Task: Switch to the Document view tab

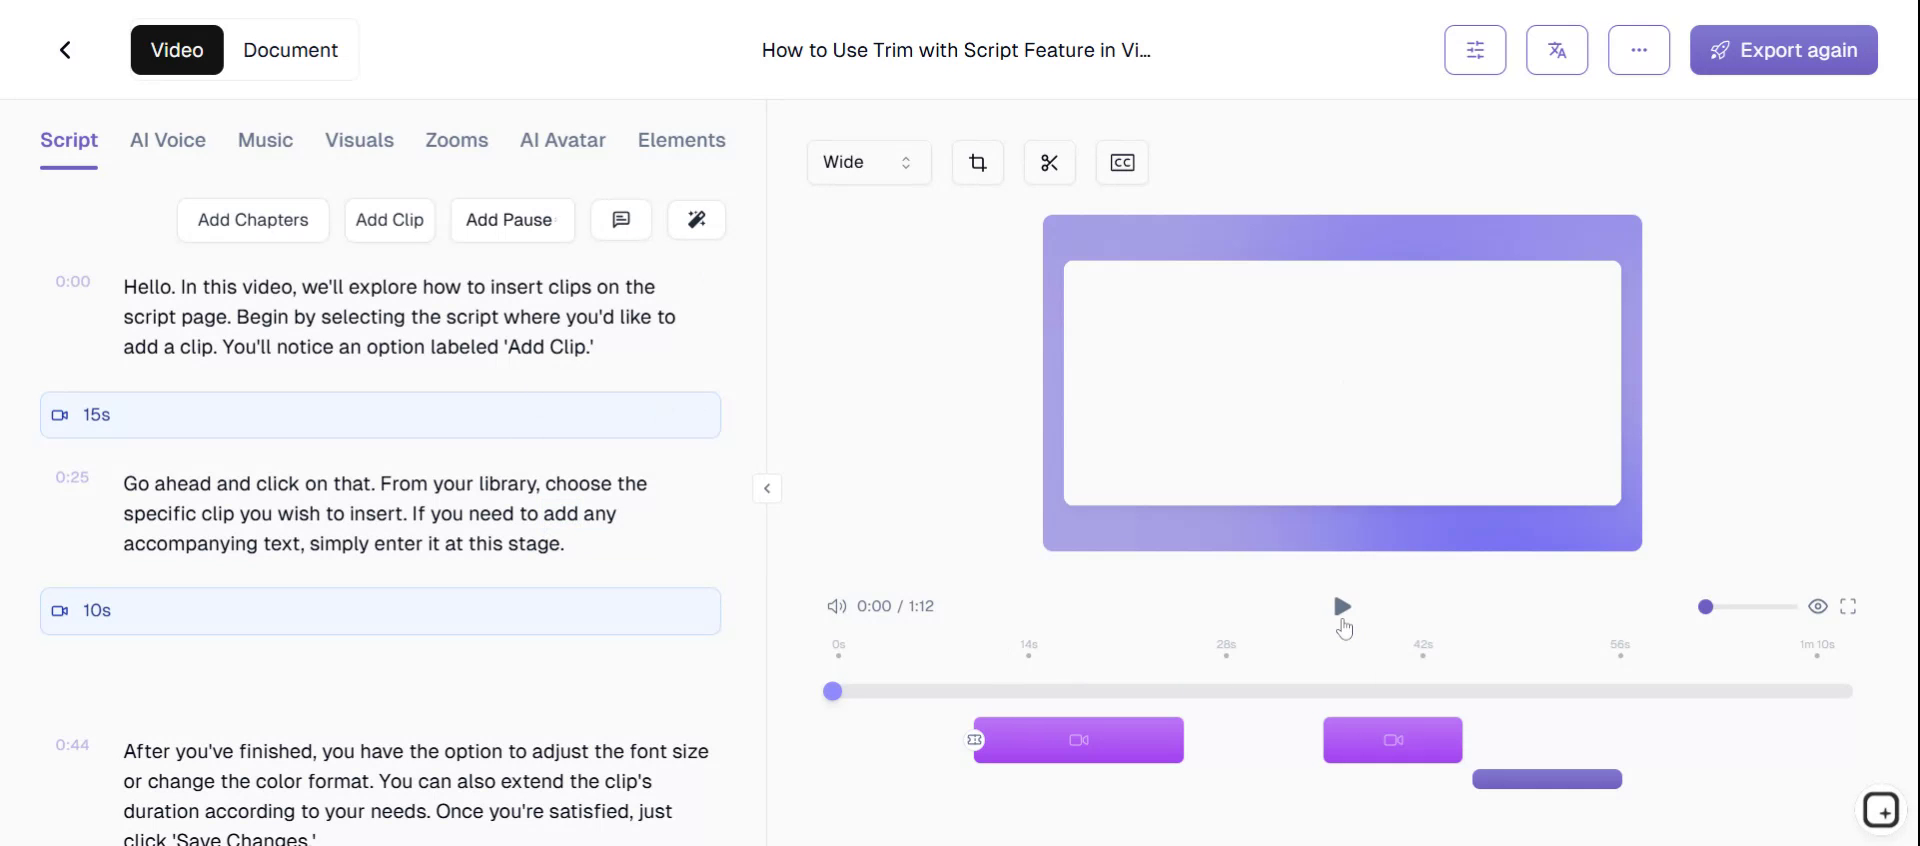Action: 290,50
